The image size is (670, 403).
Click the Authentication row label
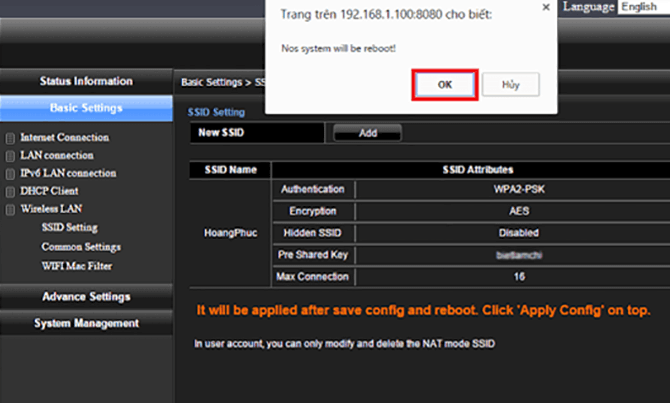click(x=313, y=189)
